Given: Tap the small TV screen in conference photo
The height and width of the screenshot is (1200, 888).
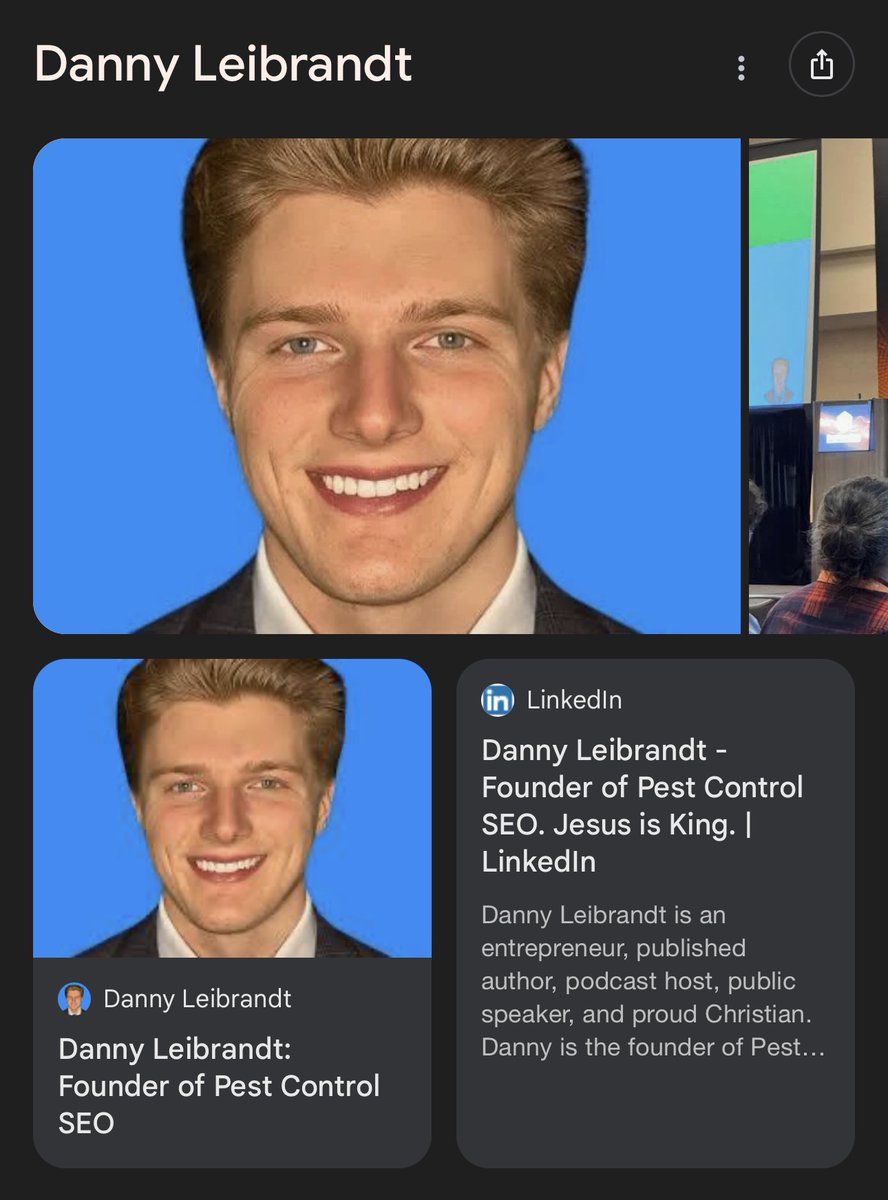Looking at the screenshot, I should pos(846,426).
